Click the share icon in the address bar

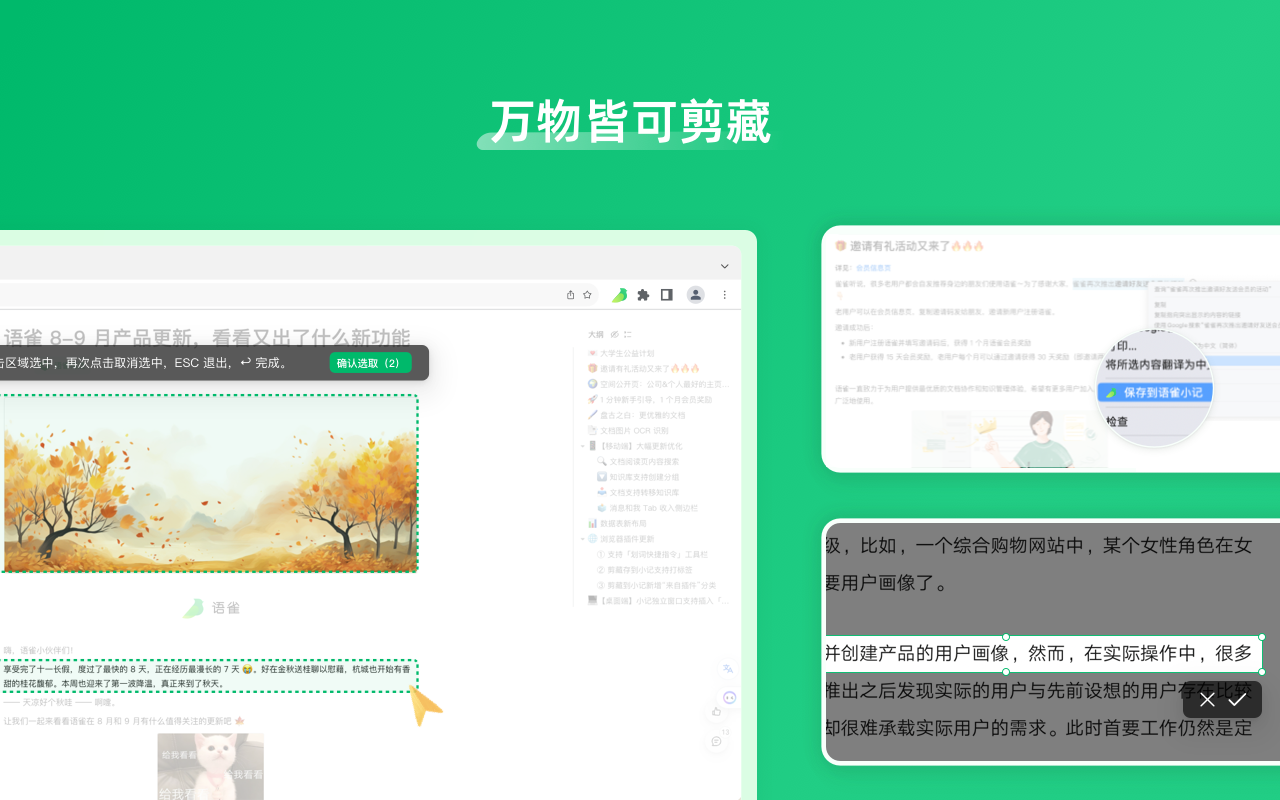click(x=571, y=295)
